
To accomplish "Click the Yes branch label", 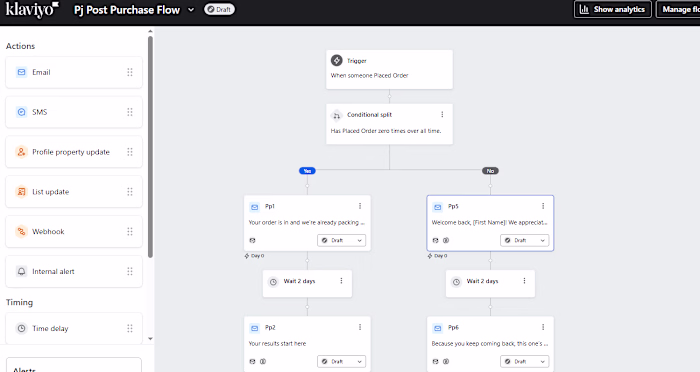I will (x=307, y=171).
